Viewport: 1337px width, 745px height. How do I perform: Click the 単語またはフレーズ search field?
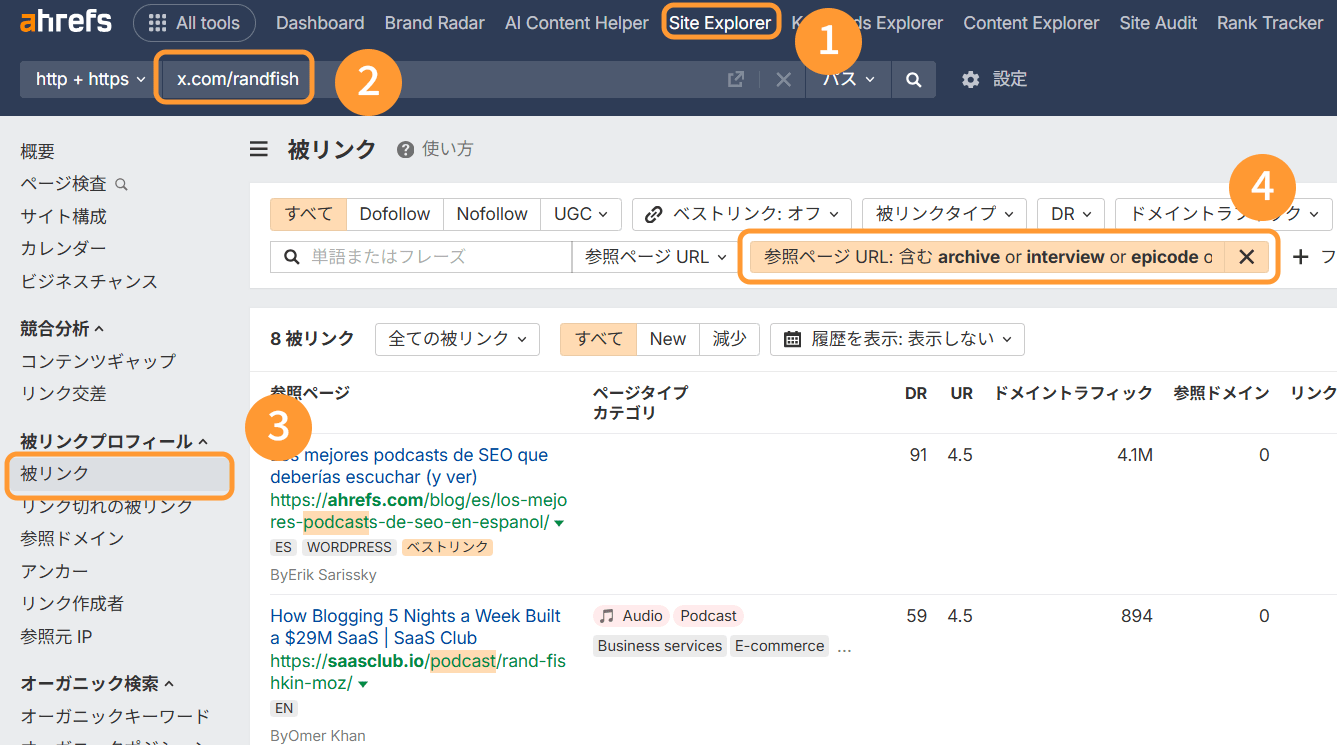420,257
